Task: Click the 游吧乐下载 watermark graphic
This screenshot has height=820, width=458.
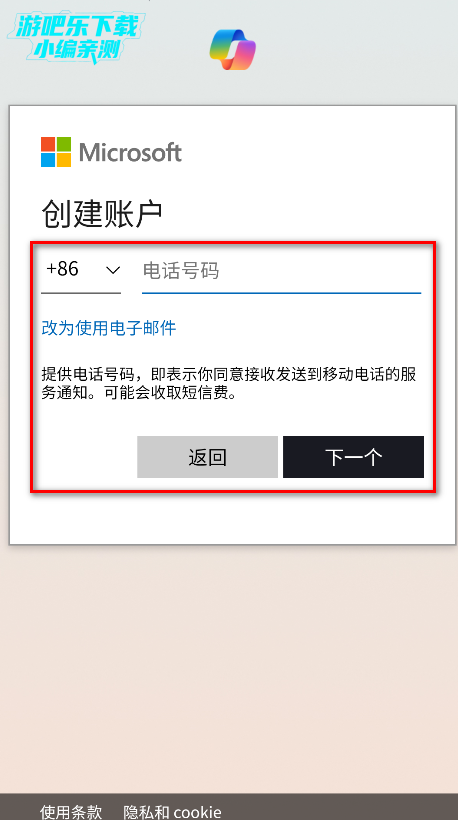Action: [76, 38]
